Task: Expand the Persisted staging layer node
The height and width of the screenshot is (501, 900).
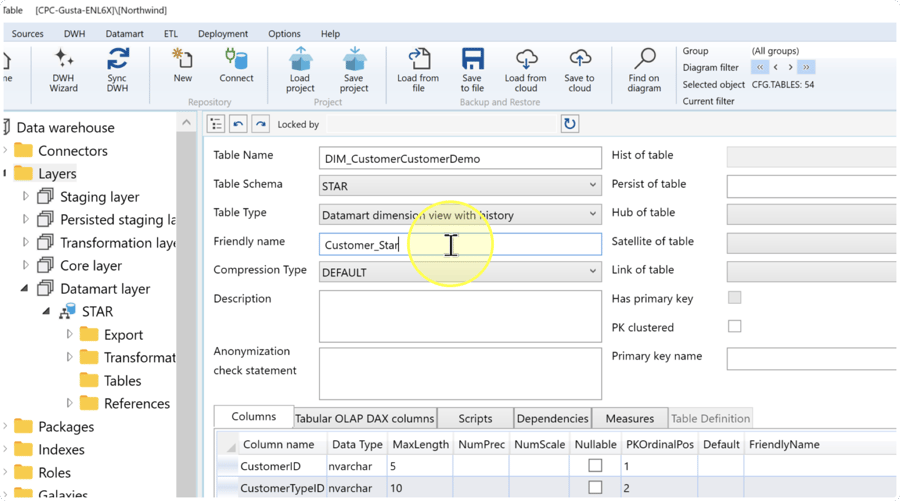Action: (x=26, y=219)
